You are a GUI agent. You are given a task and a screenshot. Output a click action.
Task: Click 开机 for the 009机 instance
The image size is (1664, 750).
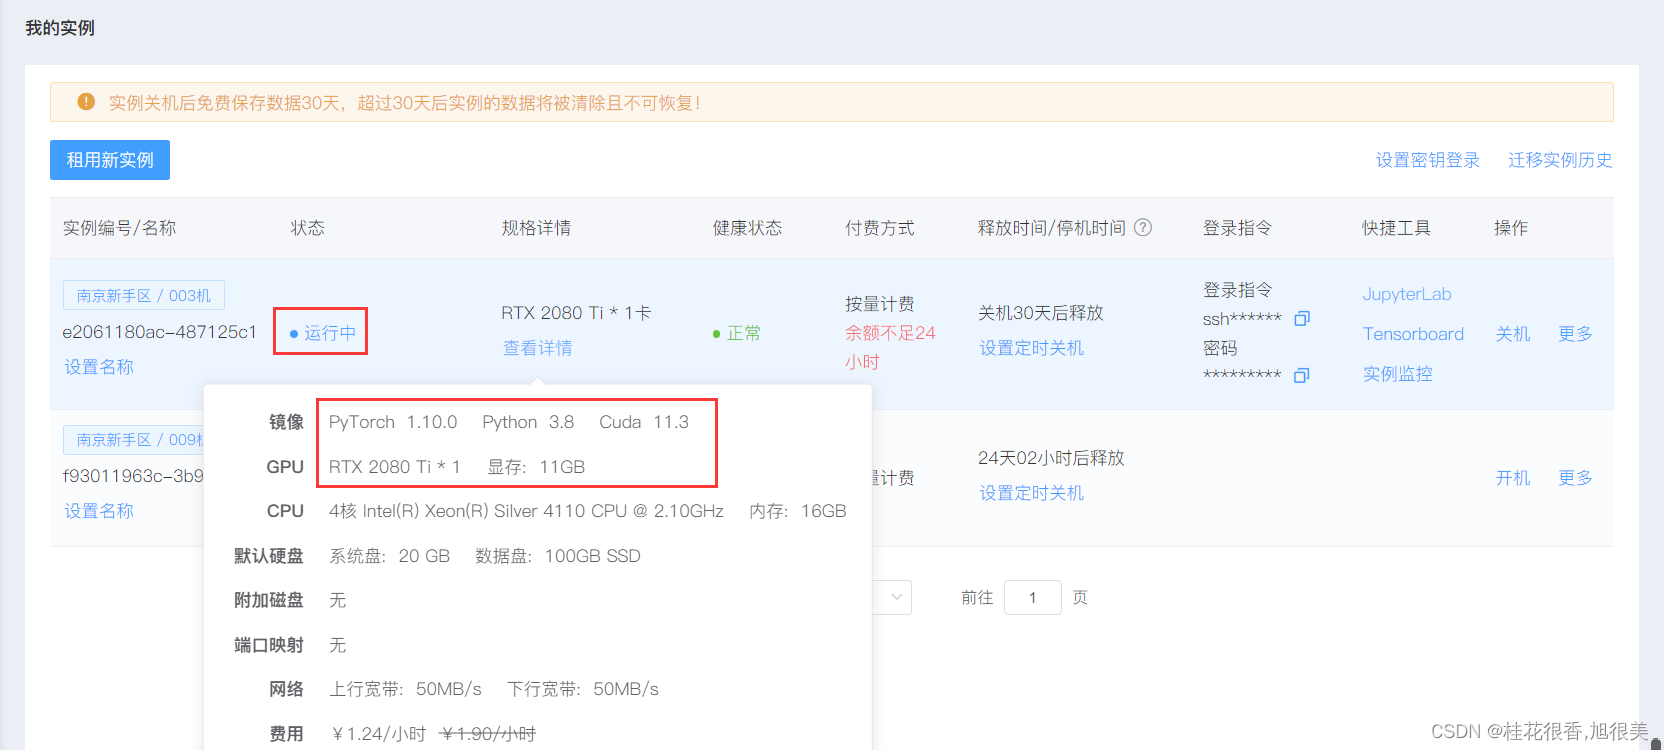(x=1512, y=478)
